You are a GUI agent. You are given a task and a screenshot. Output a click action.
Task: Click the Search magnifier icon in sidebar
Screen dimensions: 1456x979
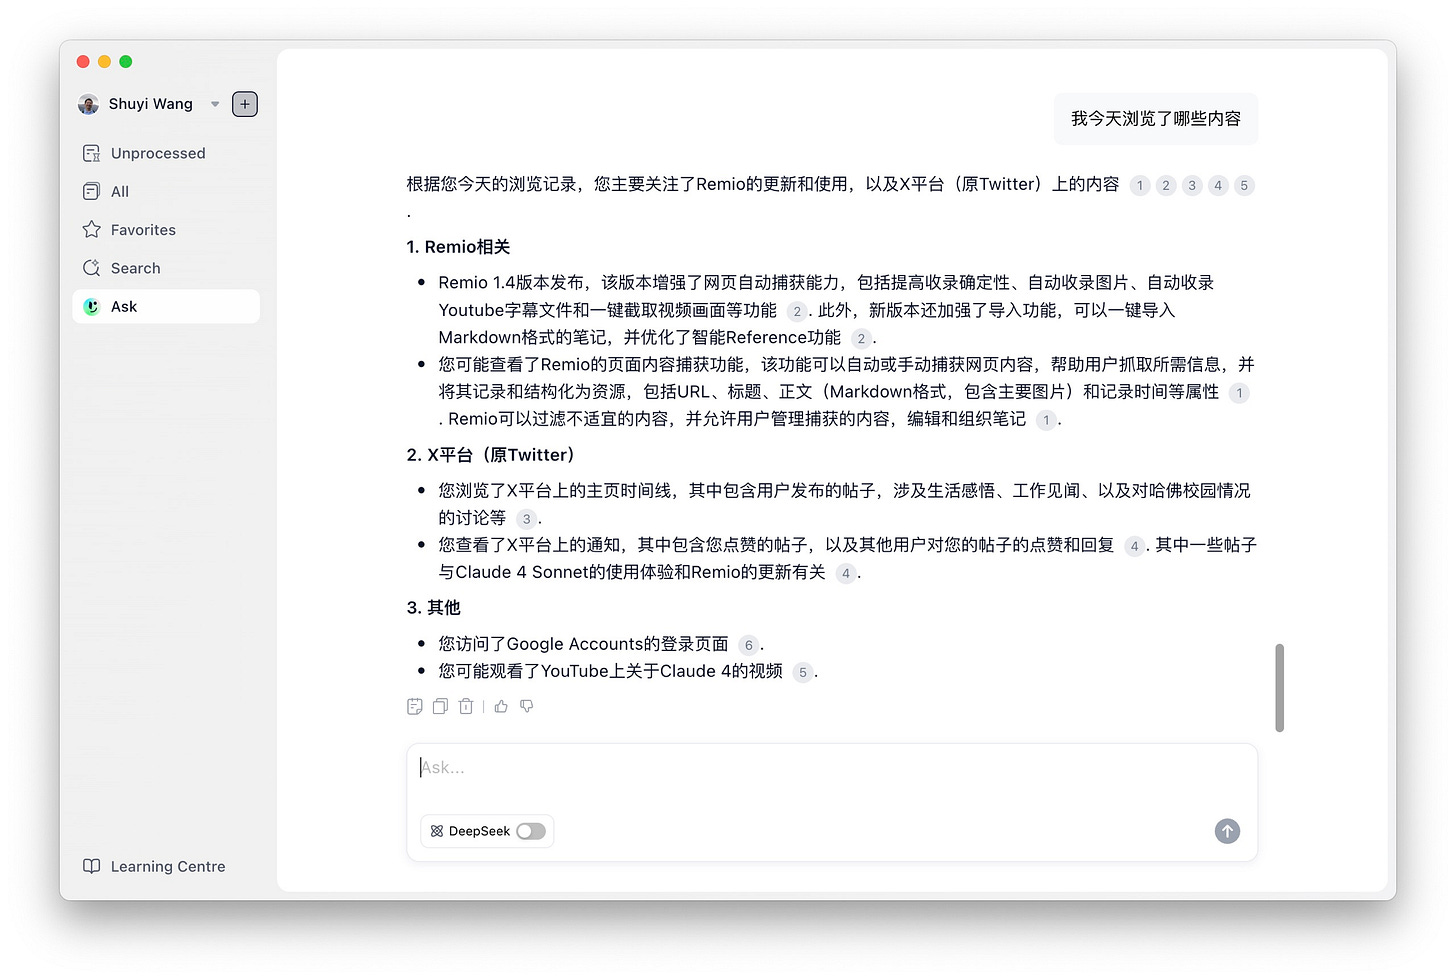[x=91, y=268]
